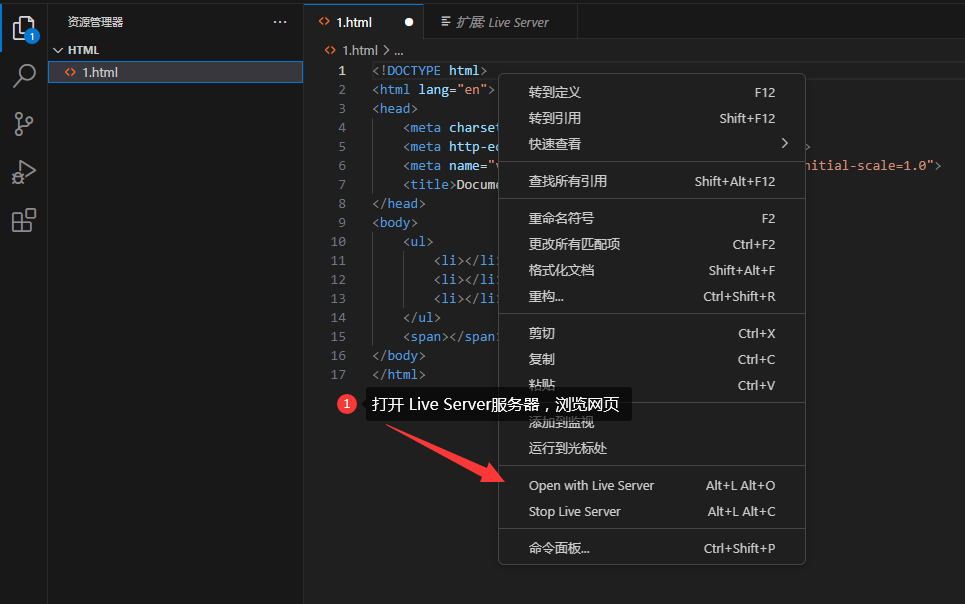
Task: Click the three-dot more actions icon in 资源管理器
Action: 280,22
